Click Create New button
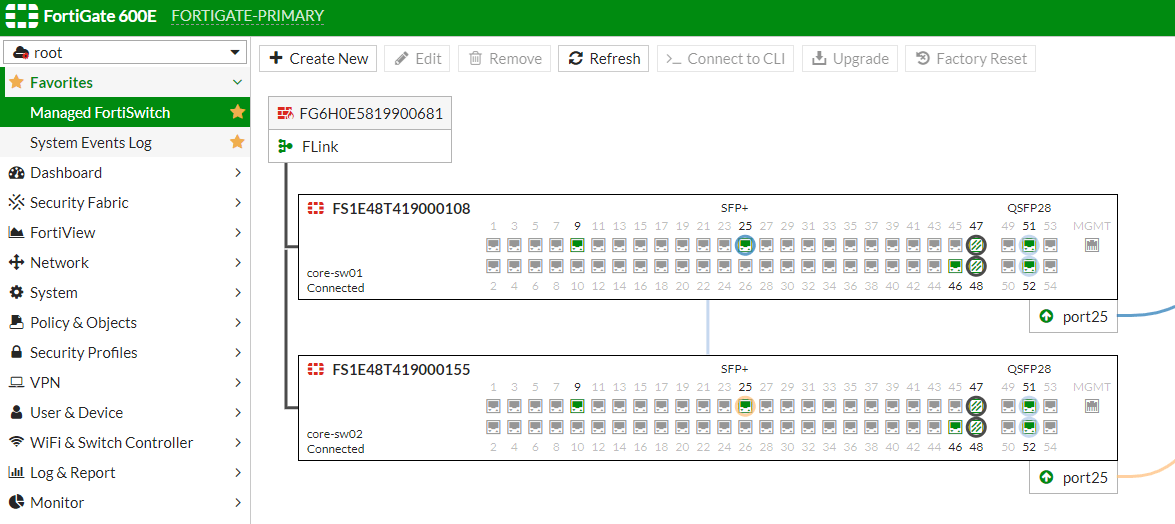Image resolution: width=1175 pixels, height=524 pixels. click(x=318, y=58)
